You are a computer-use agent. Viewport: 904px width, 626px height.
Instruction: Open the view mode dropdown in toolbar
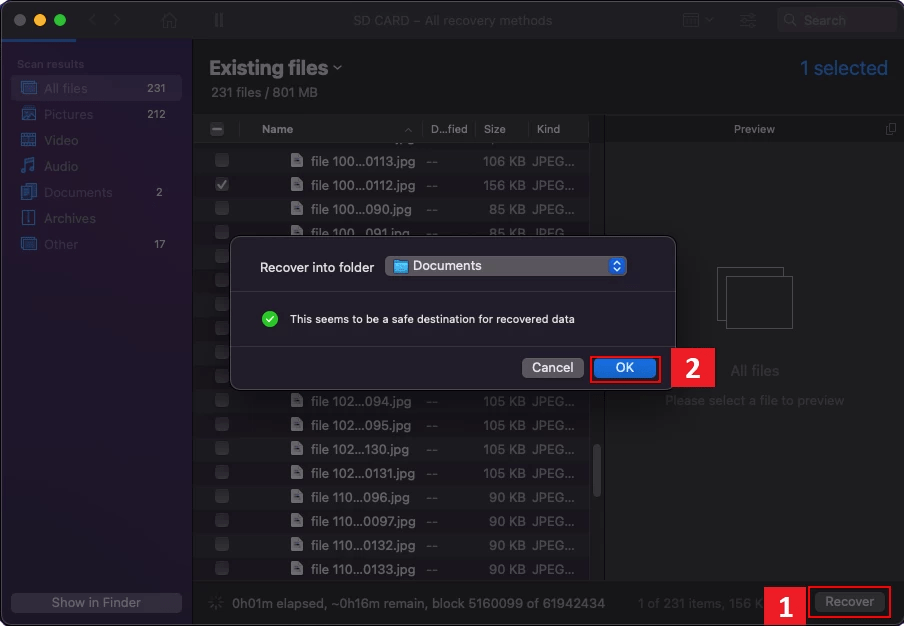[x=698, y=20]
